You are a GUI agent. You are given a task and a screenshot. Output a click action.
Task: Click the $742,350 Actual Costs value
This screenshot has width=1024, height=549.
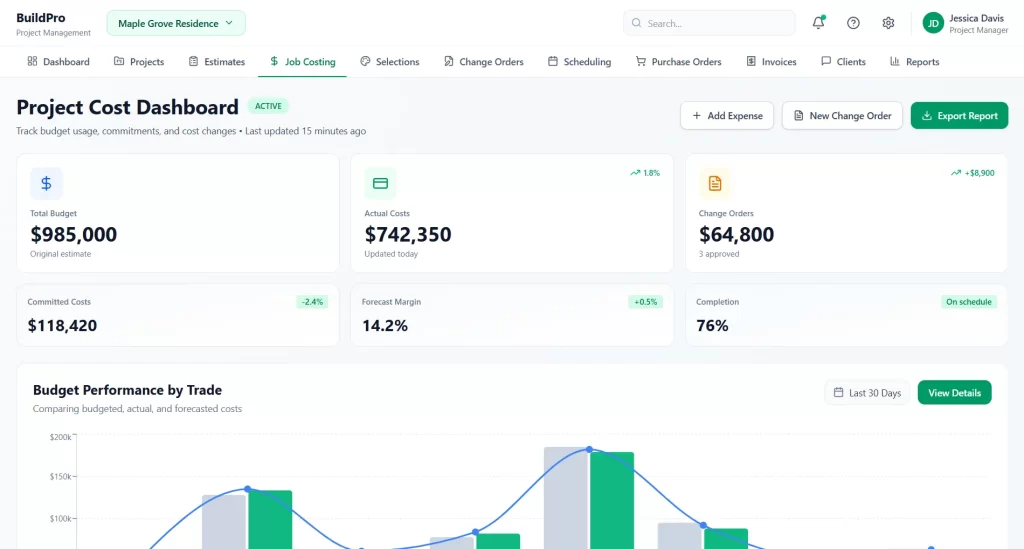(x=408, y=234)
